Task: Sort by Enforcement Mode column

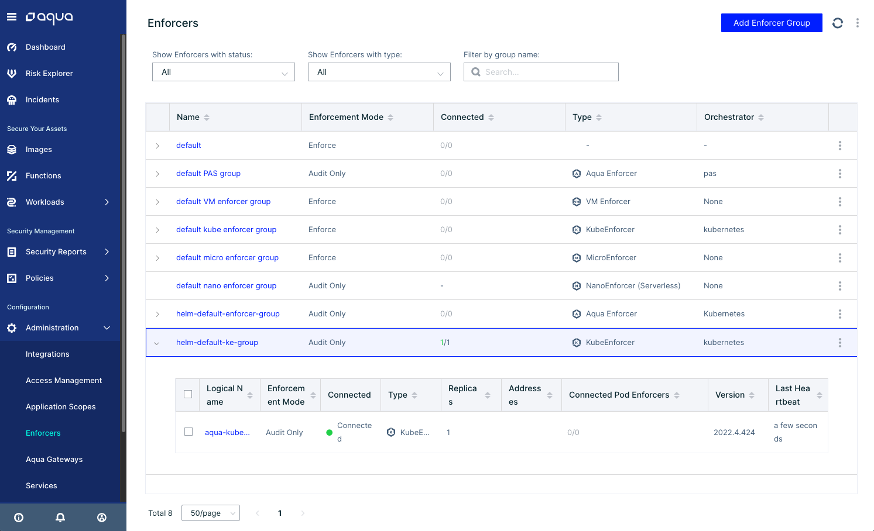Action: [390, 118]
